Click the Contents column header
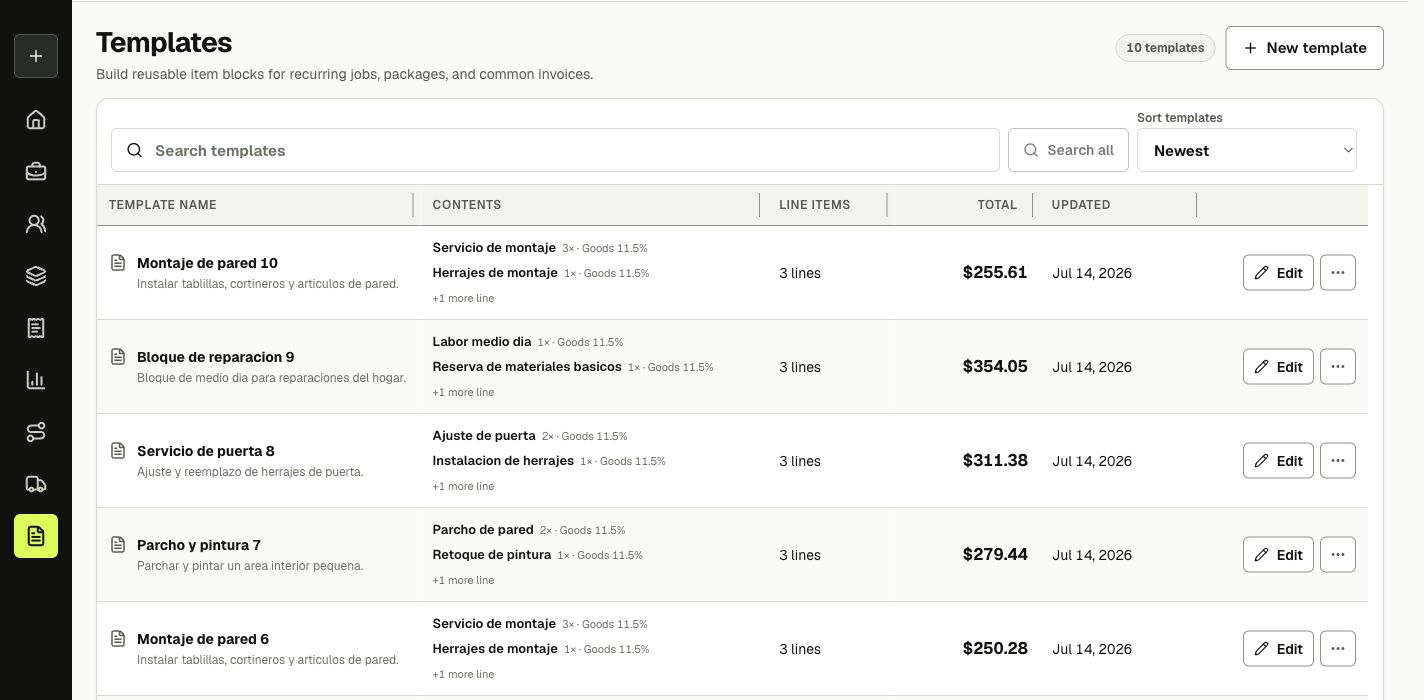The image size is (1424, 700). coord(467,205)
